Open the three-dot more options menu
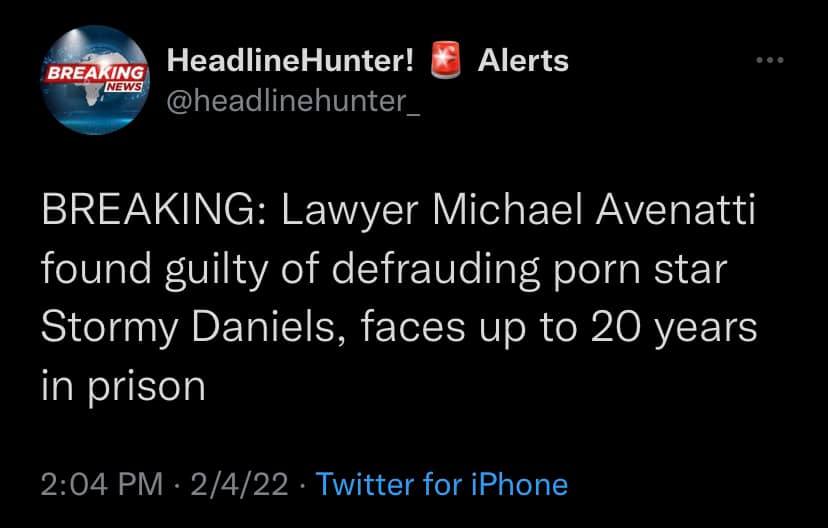The height and width of the screenshot is (528, 828). (x=769, y=60)
